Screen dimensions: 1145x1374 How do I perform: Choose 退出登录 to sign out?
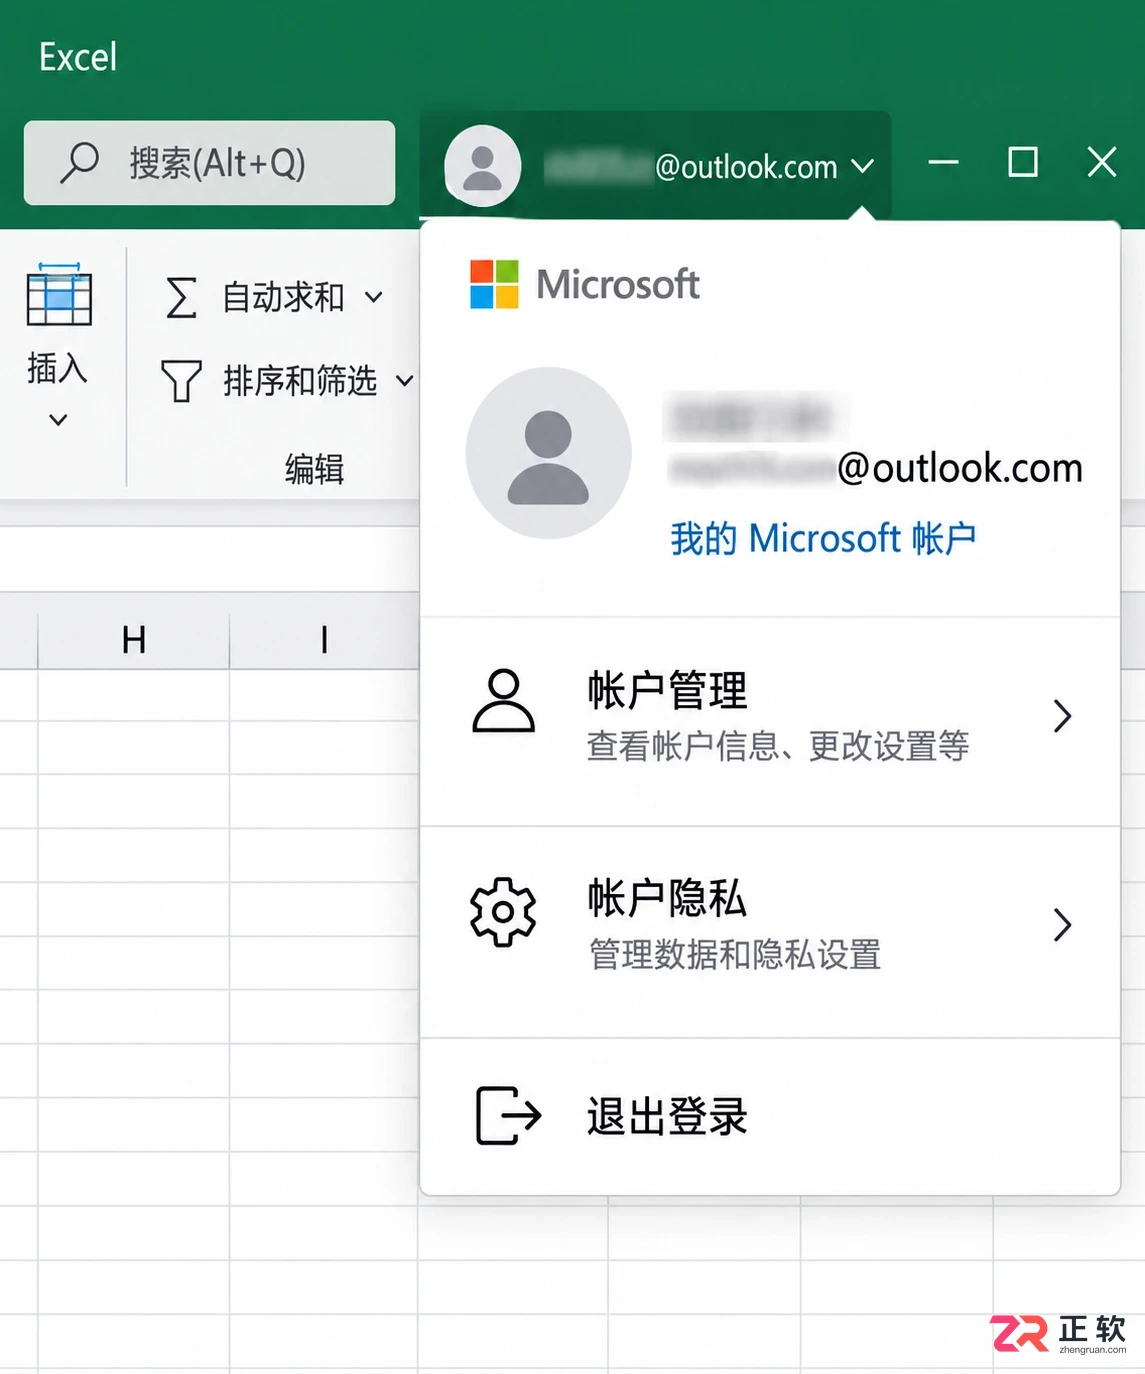[770, 1117]
